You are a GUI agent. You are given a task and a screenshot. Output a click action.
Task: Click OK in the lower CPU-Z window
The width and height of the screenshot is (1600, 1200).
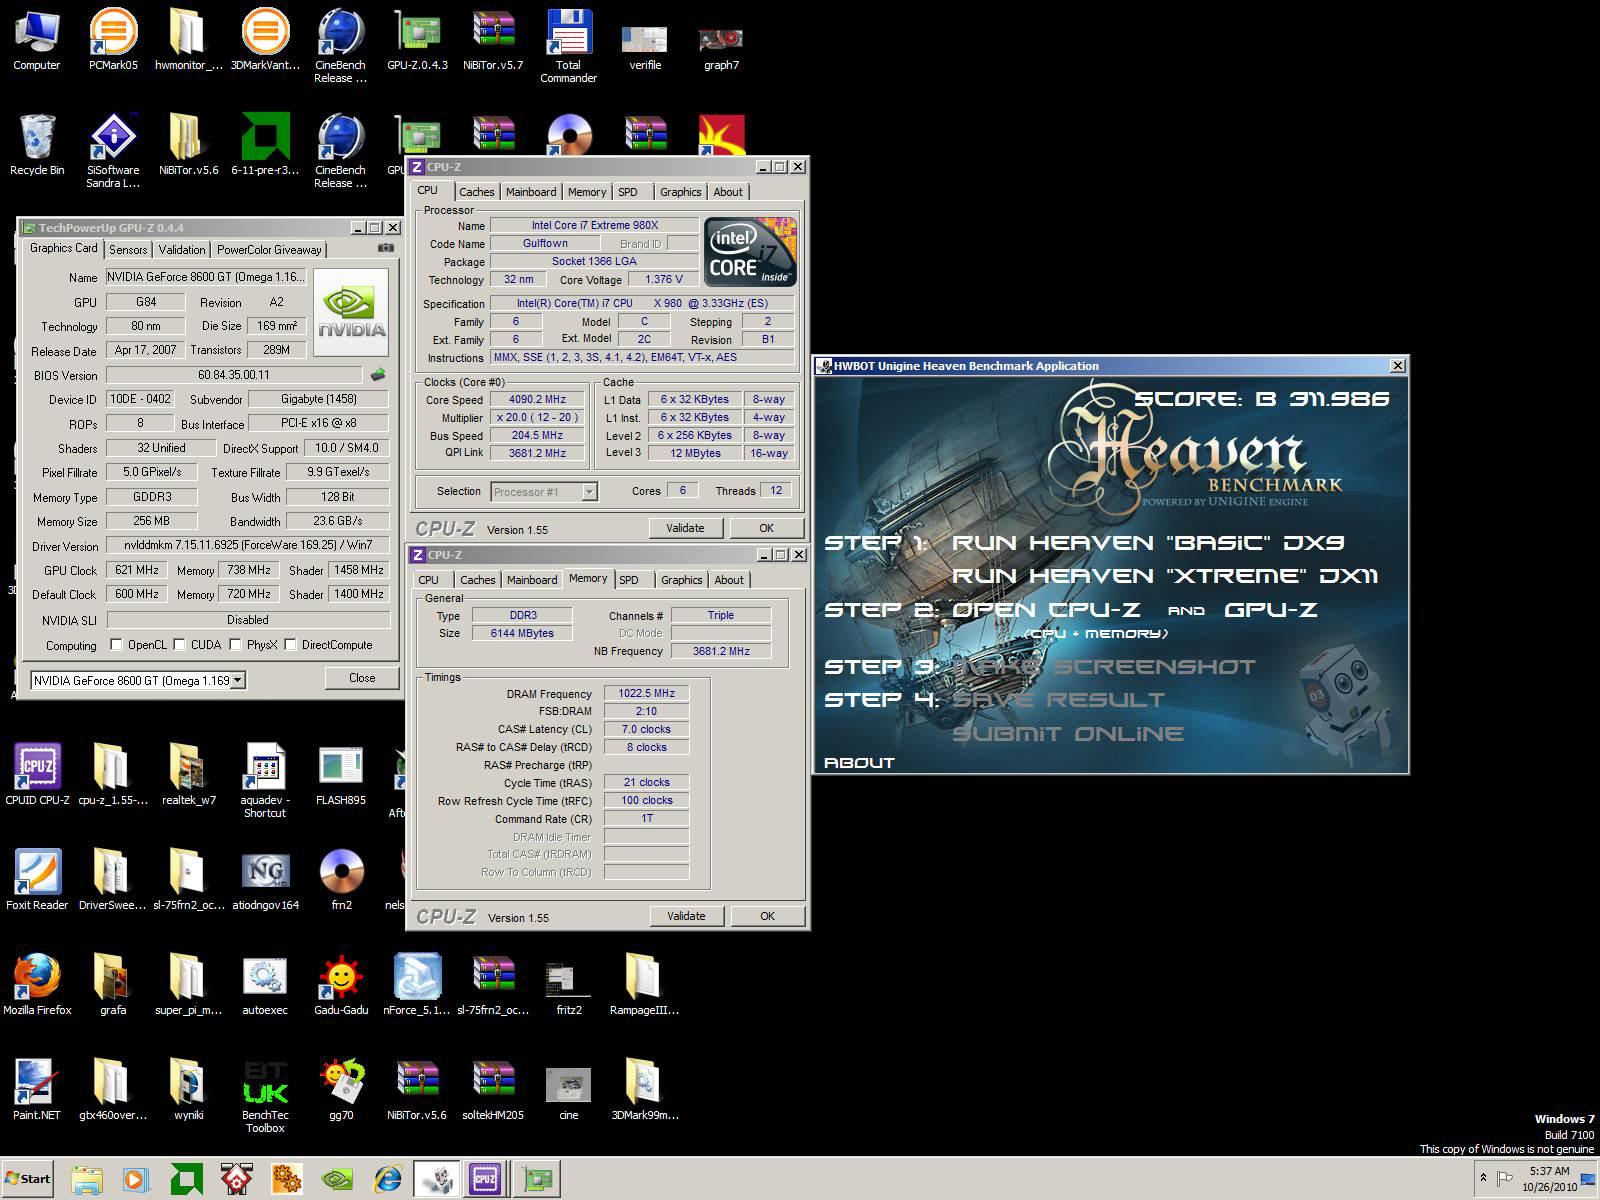[x=767, y=916]
